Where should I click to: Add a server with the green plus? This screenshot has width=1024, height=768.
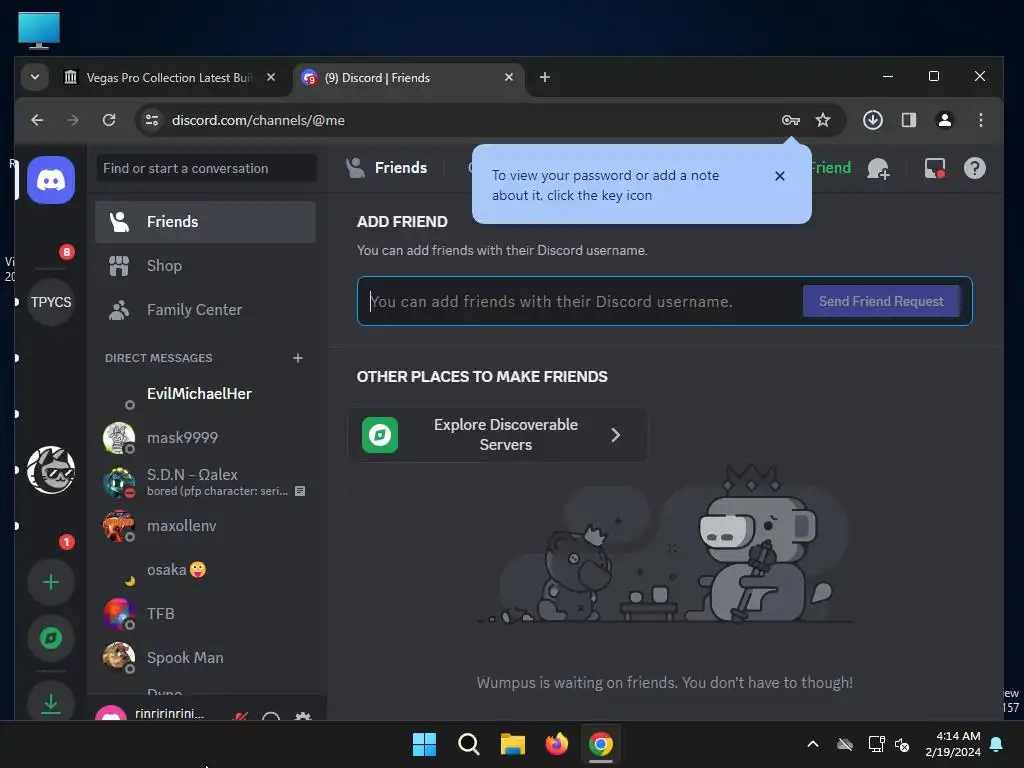(x=51, y=582)
